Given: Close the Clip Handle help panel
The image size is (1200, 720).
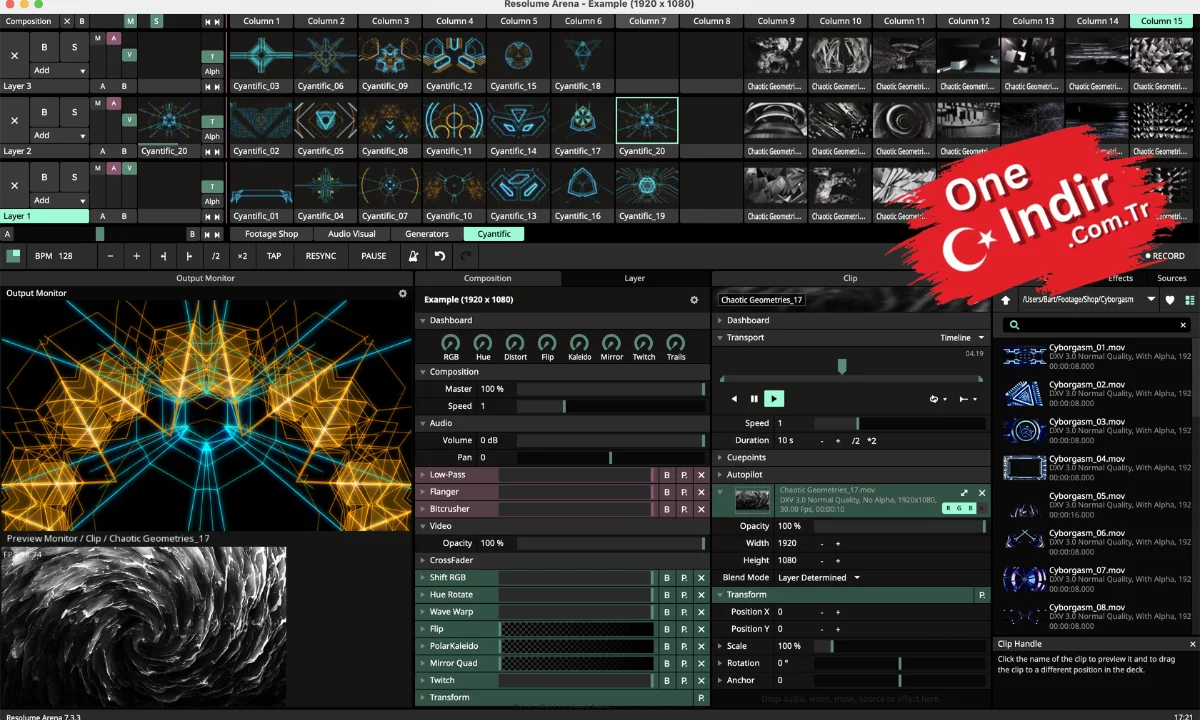Looking at the screenshot, I should coord(1192,644).
